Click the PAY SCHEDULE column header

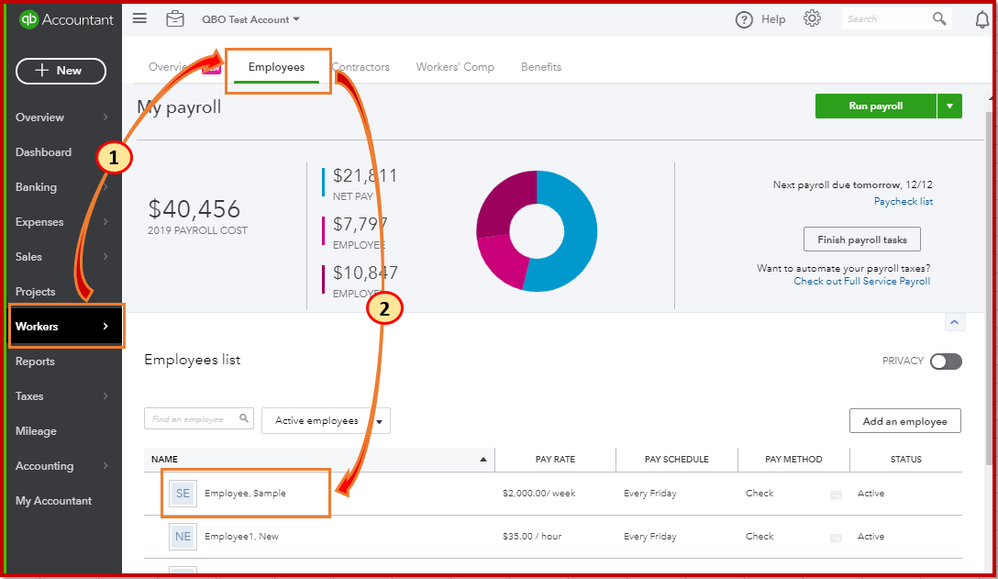(x=677, y=459)
